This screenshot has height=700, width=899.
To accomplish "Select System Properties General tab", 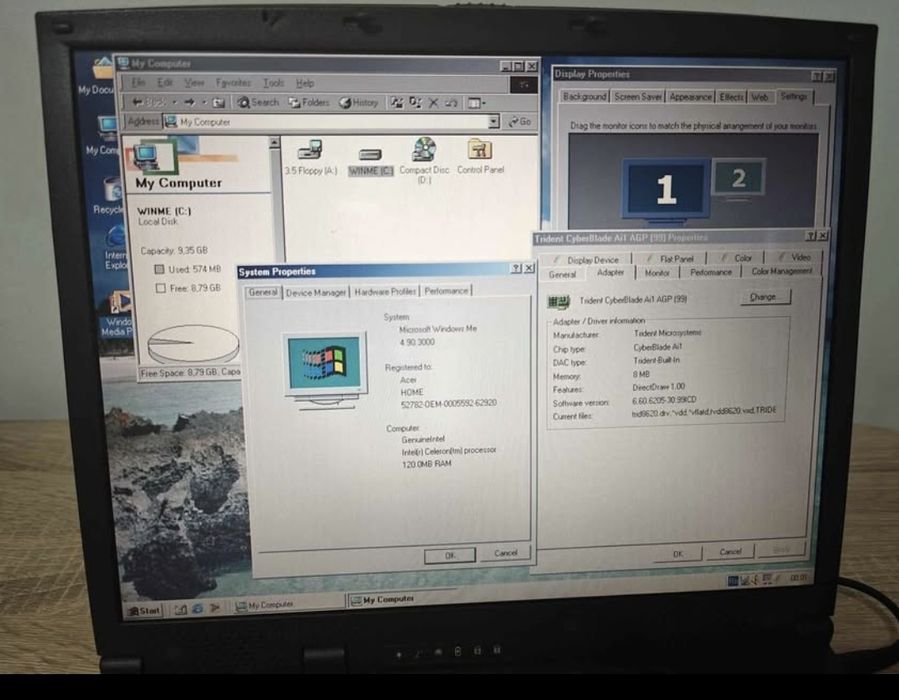I will click(x=263, y=292).
